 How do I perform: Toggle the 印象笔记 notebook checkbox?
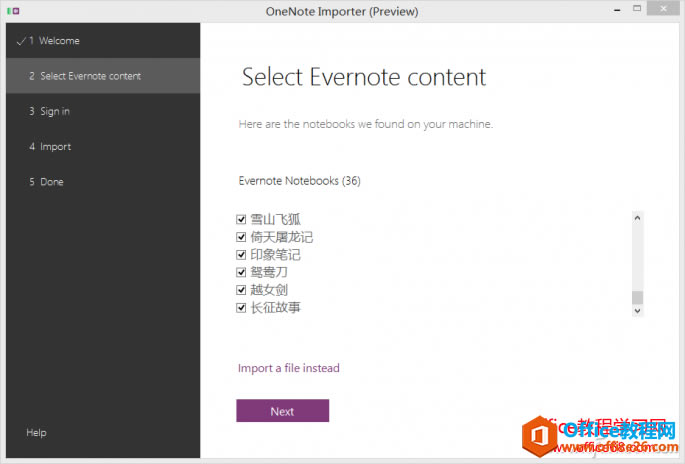pos(241,255)
